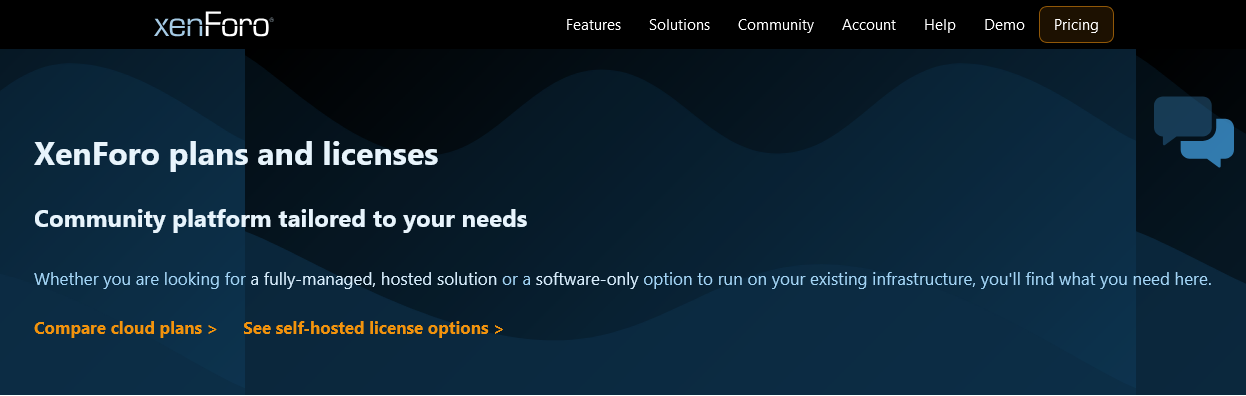The width and height of the screenshot is (1246, 396).
Task: Open the chat bubbles widget icon
Action: coord(1194,131)
